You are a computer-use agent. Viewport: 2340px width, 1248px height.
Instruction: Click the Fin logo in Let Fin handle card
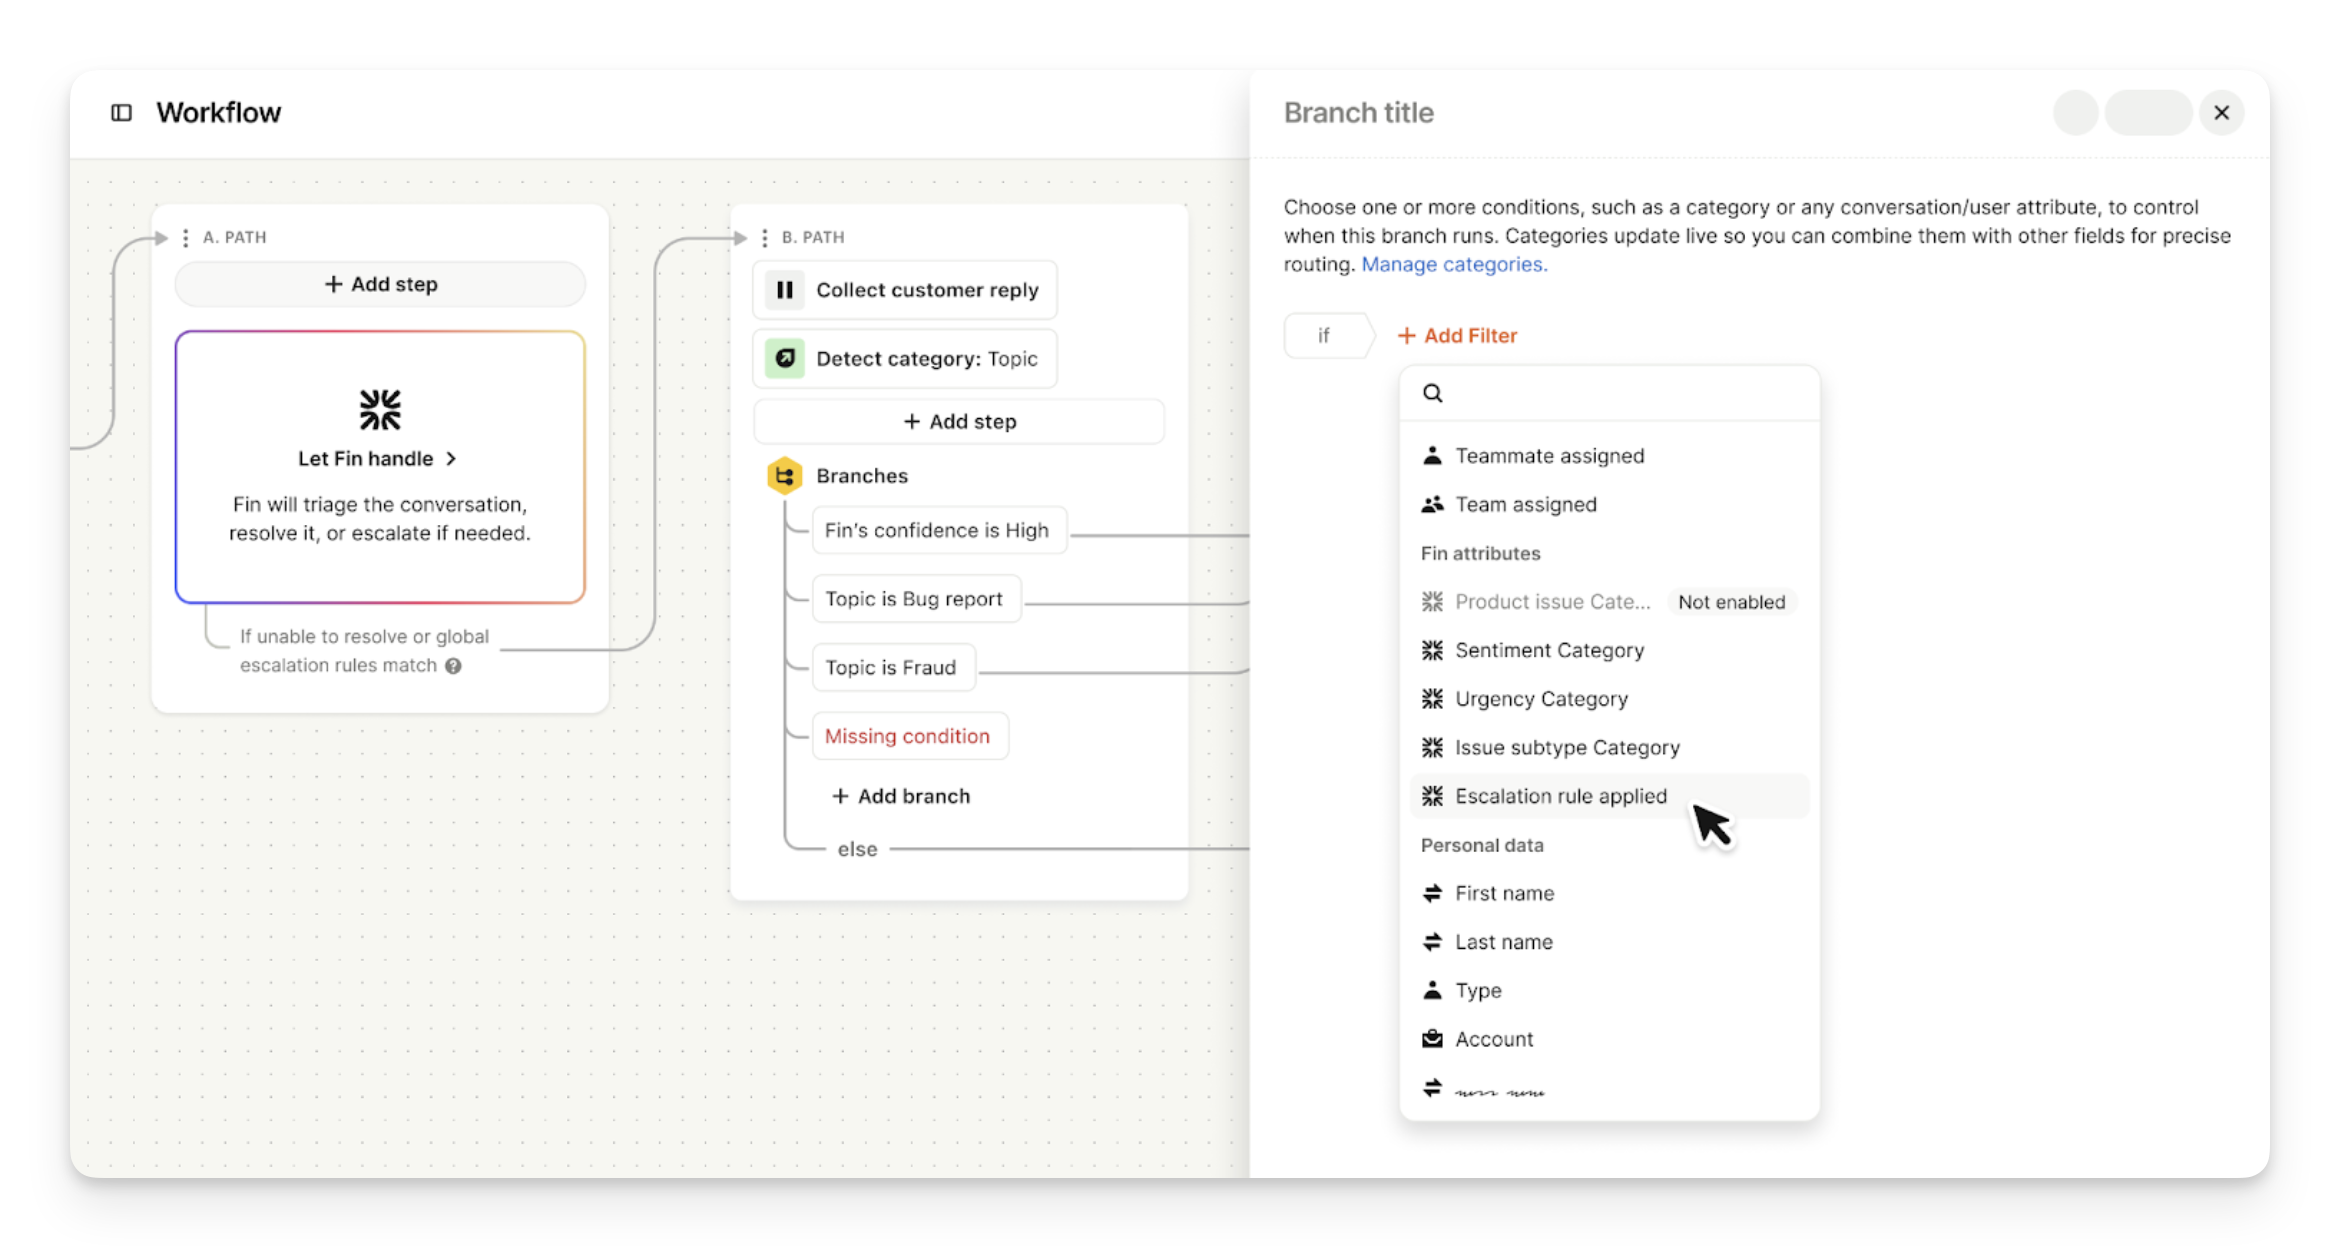(x=380, y=410)
